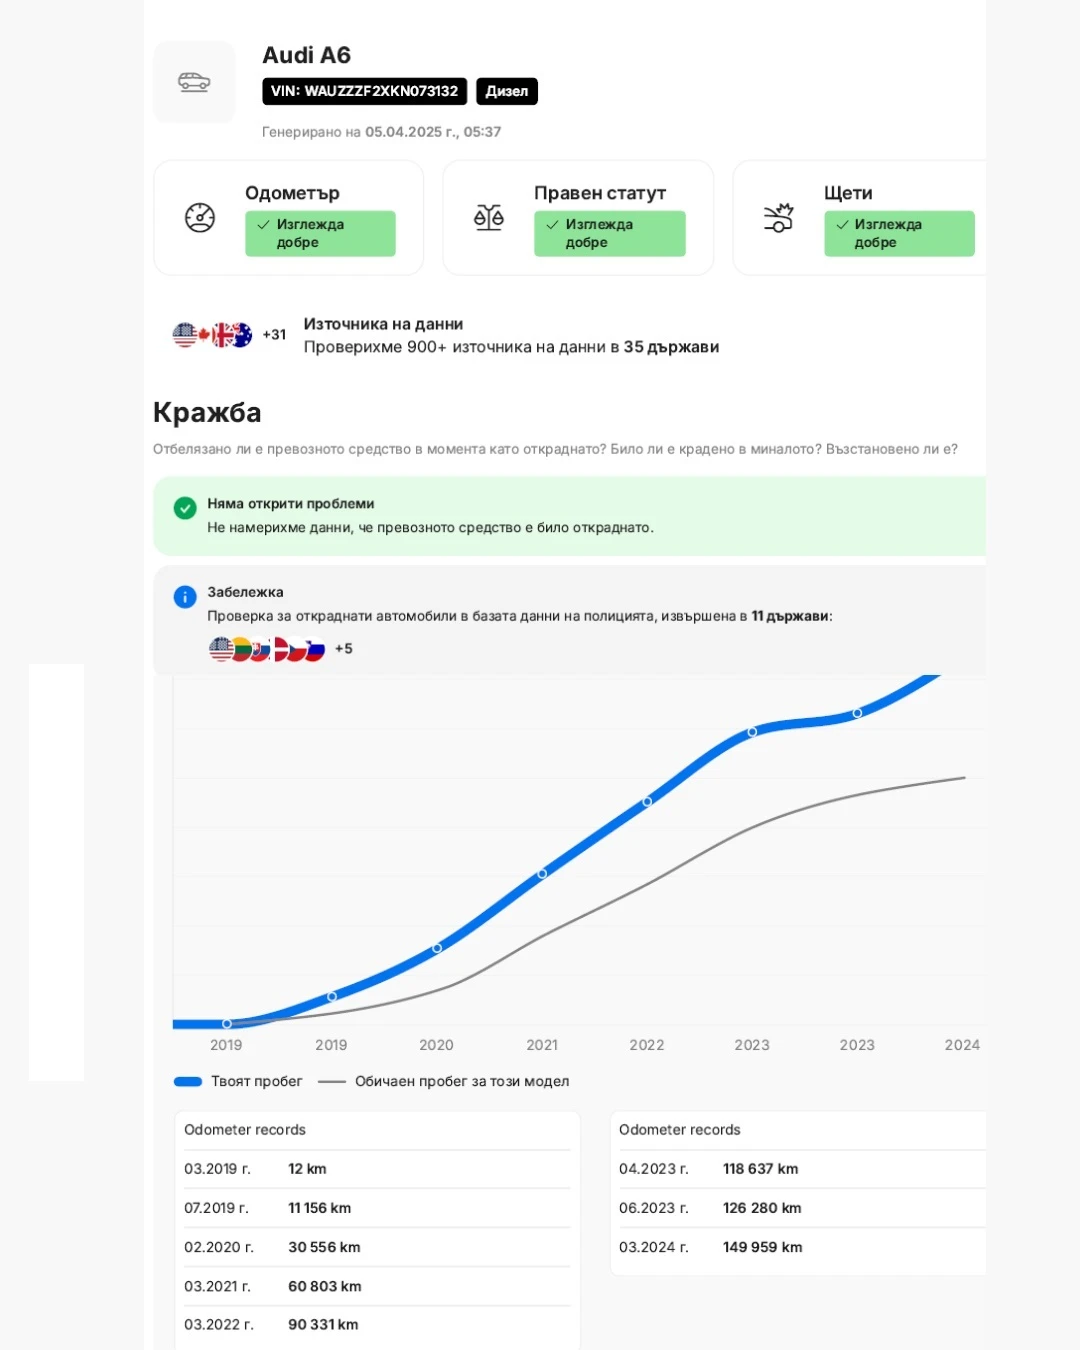Select the 2022 data point on the blue line
The width and height of the screenshot is (1080, 1350).
[x=647, y=802]
